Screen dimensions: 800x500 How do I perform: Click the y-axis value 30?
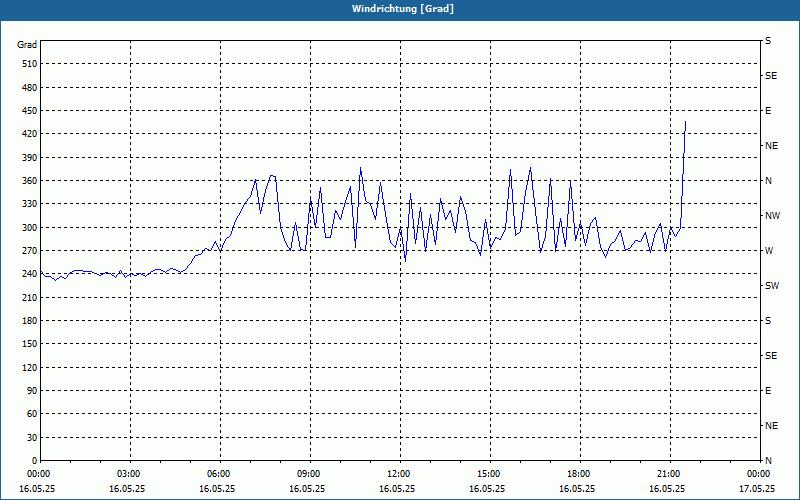(32, 437)
